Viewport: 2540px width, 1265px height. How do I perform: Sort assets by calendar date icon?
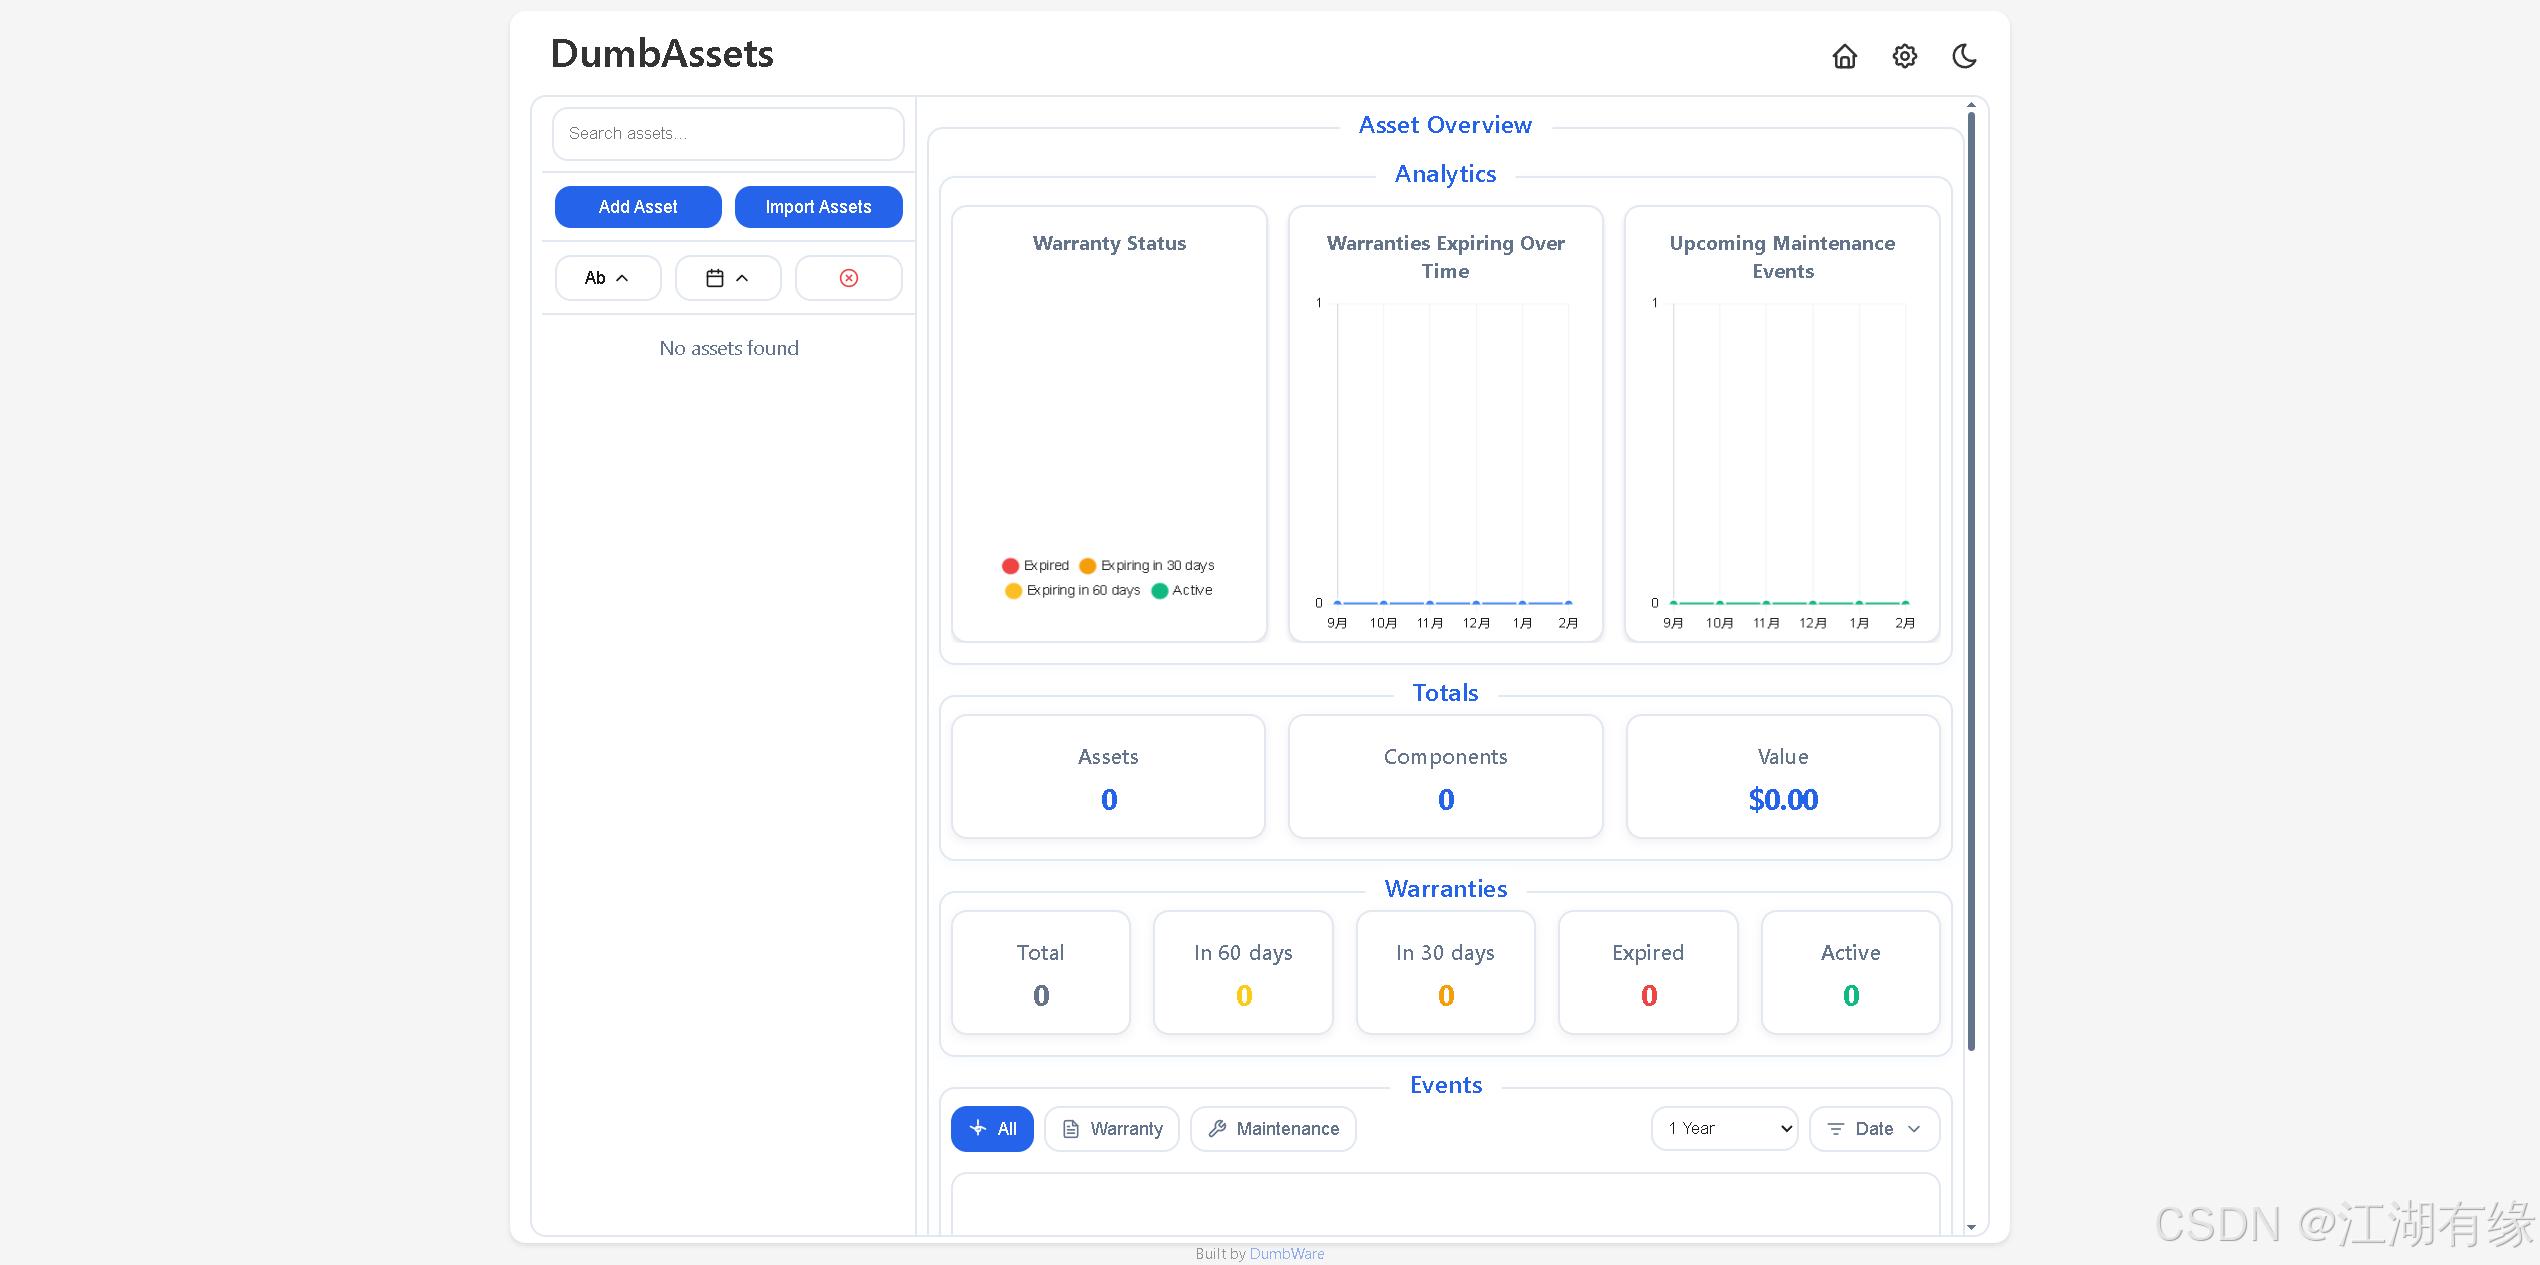[x=727, y=278]
